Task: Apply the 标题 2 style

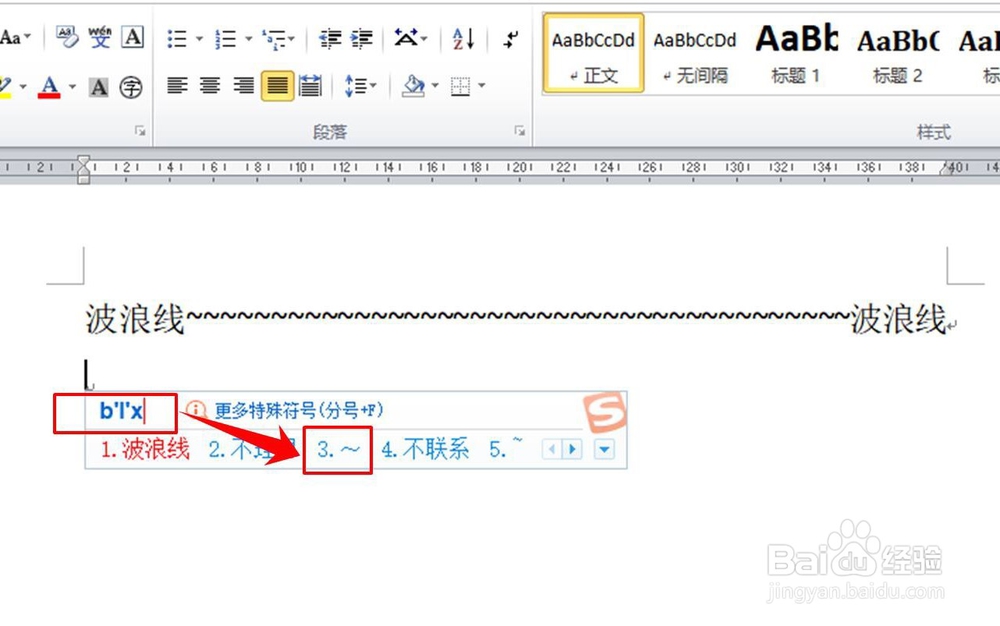Action: point(897,54)
